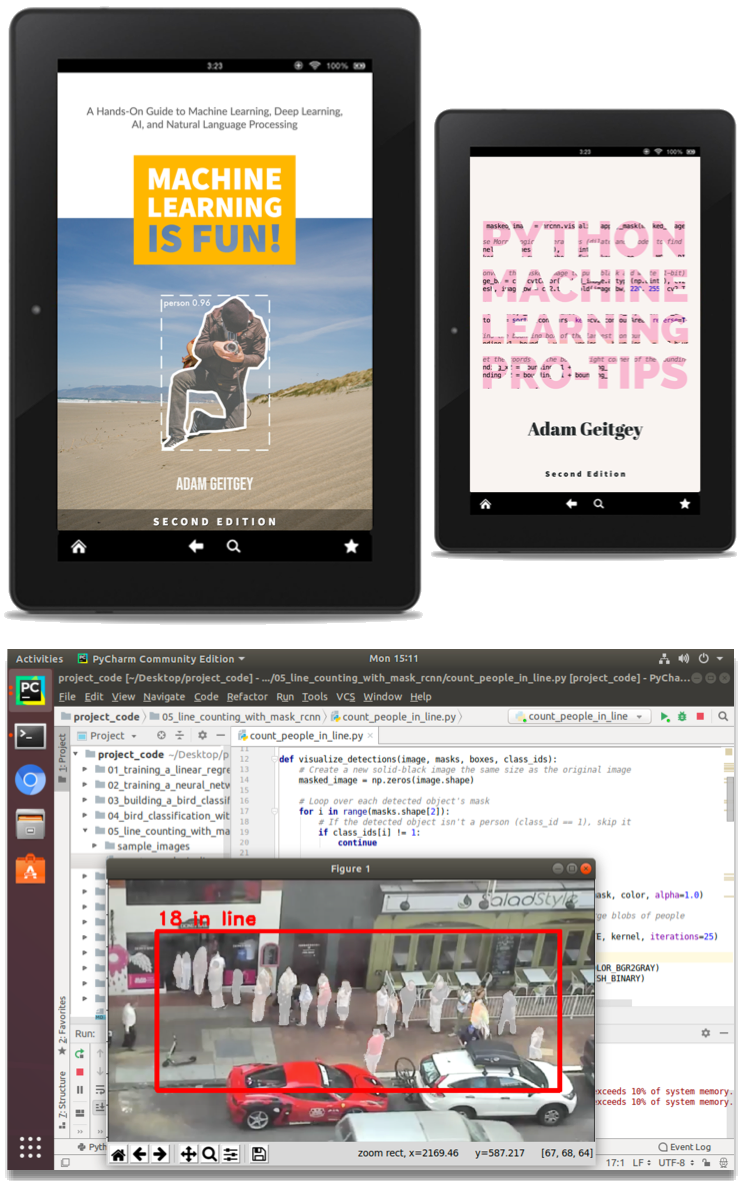
Task: Open Ubuntu Software from dock
Action: click(x=30, y=869)
